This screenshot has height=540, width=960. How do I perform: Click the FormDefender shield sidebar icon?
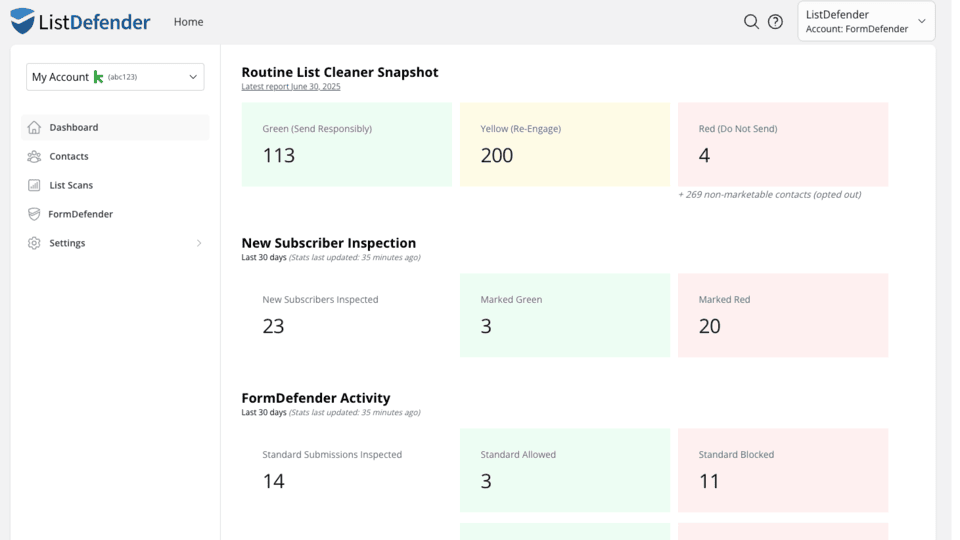coord(34,214)
